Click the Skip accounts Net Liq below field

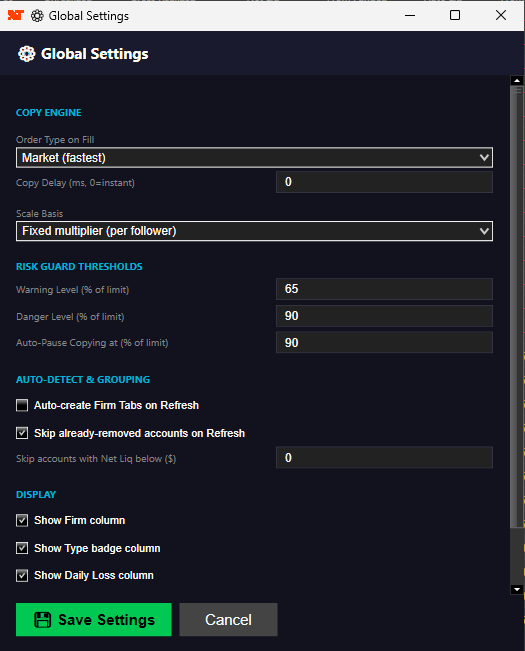(x=384, y=458)
